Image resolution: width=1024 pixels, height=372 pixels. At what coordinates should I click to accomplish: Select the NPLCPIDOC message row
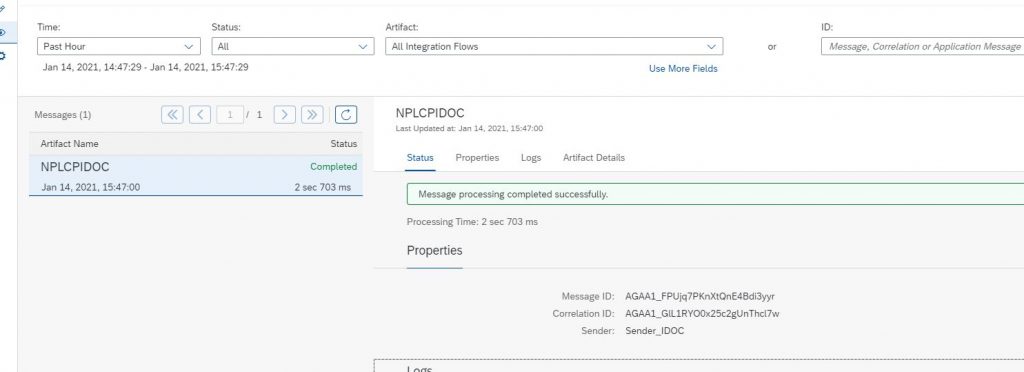pos(196,176)
